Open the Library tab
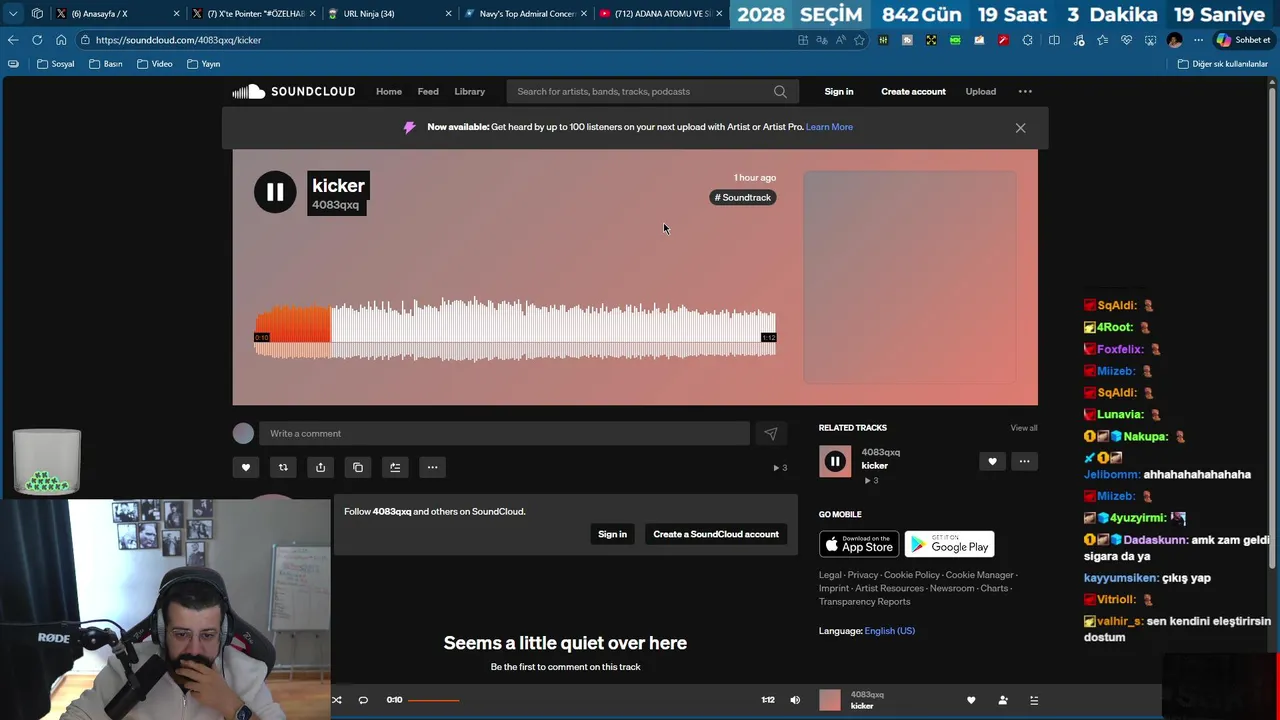 click(x=469, y=92)
